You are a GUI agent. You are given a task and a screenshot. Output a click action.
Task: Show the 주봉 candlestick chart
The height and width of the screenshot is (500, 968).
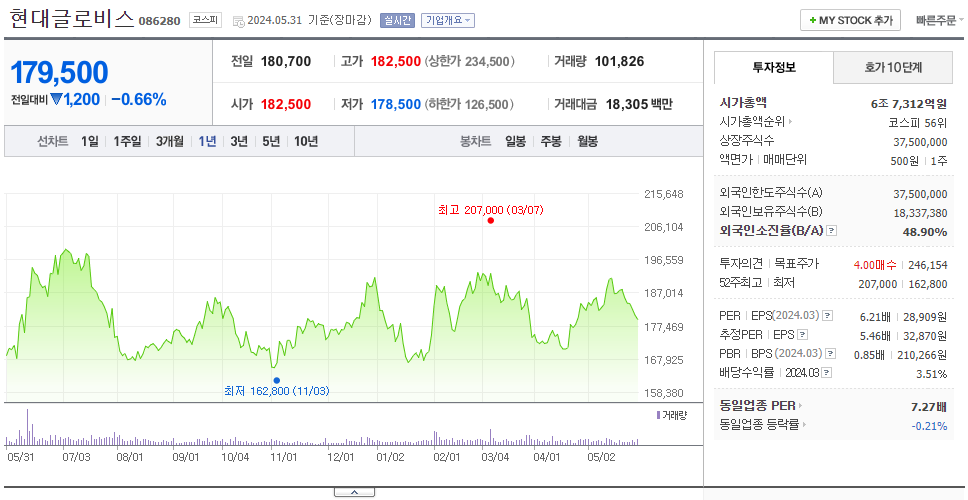pyautogui.click(x=551, y=141)
